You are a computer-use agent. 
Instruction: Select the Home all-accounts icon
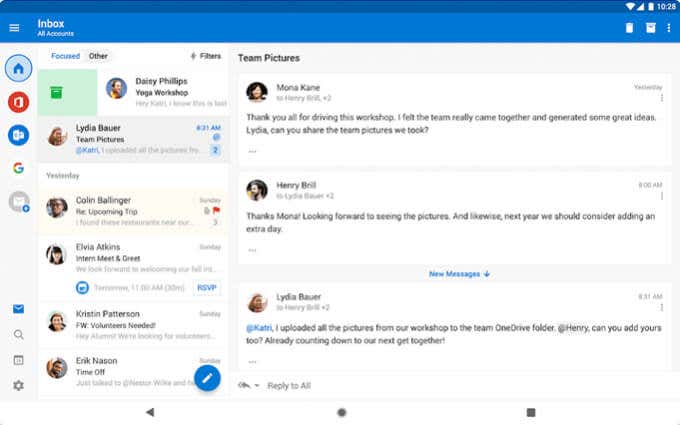(18, 68)
